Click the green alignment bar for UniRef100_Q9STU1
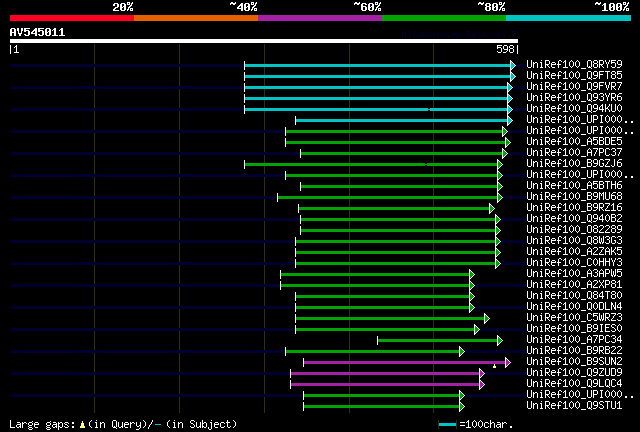This screenshot has height=432, width=640. click(x=382, y=407)
